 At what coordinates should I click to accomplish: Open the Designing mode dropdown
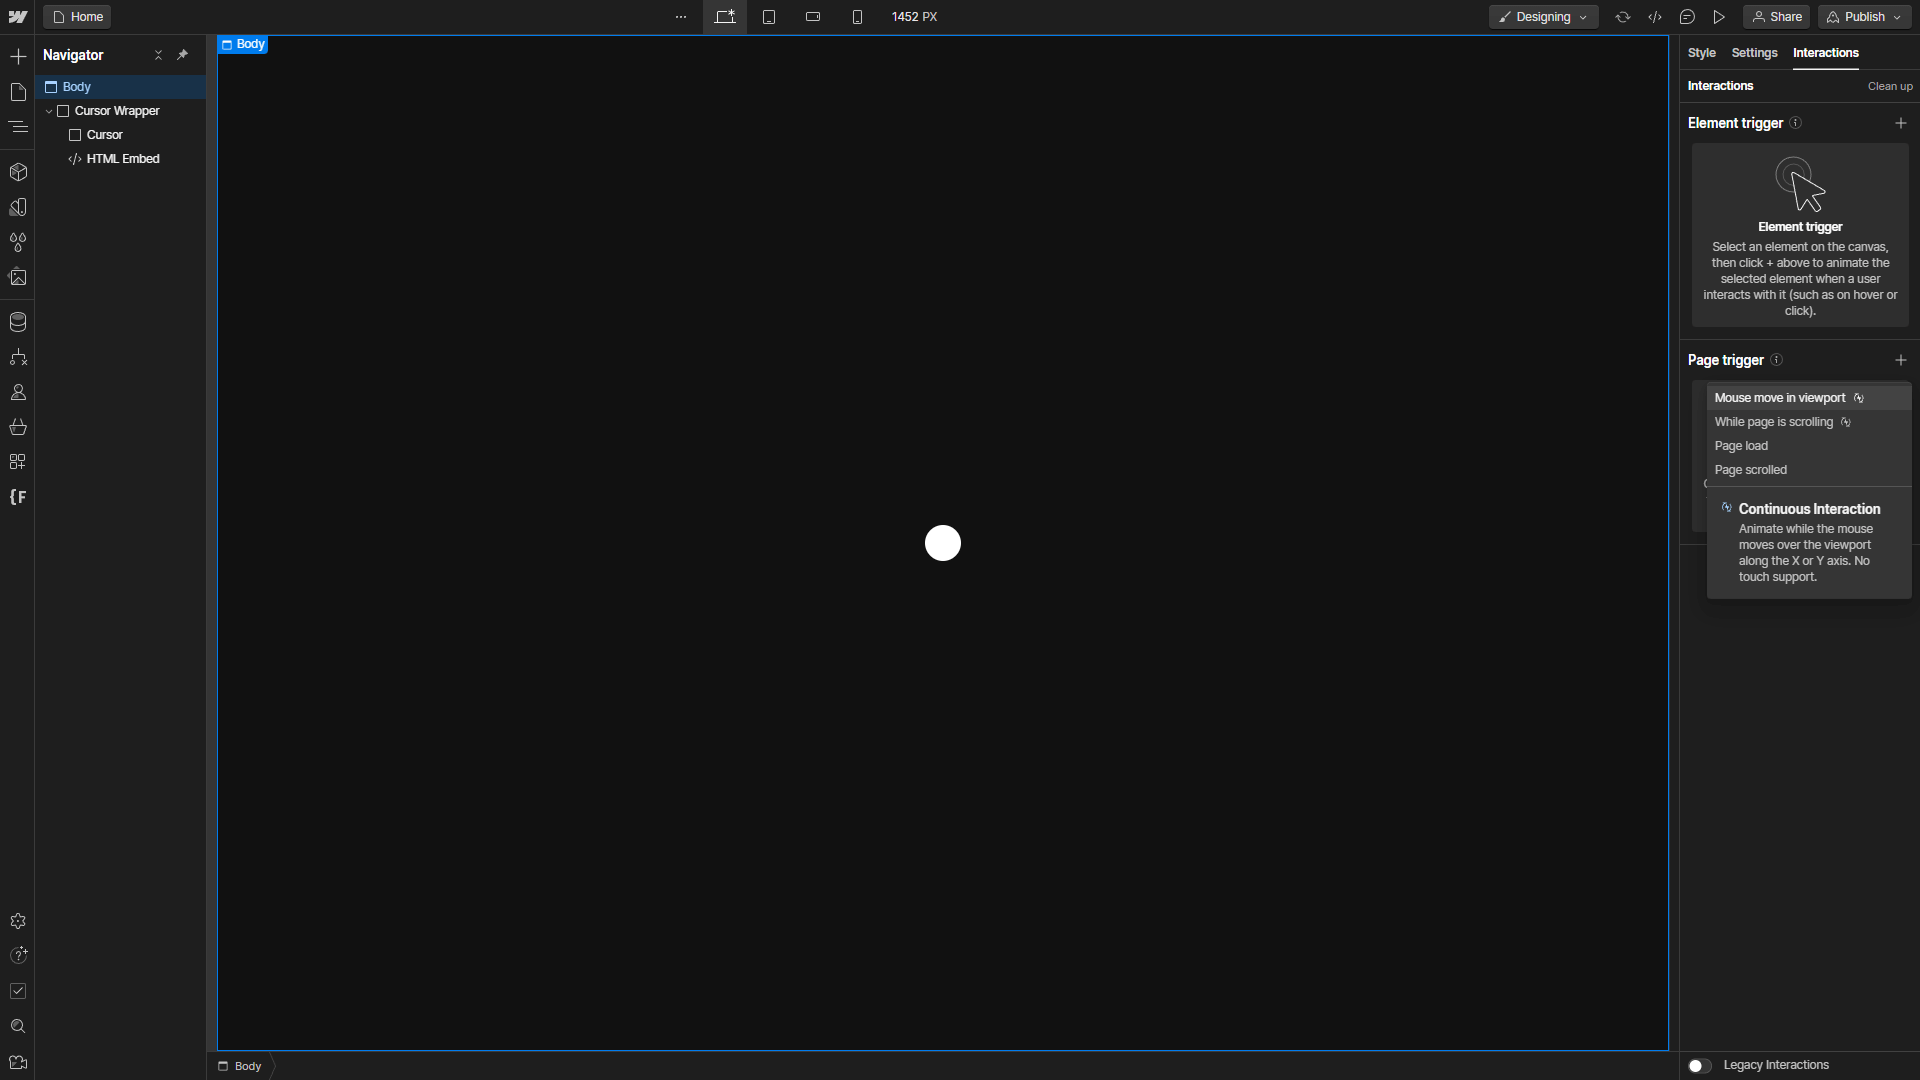(x=1543, y=17)
